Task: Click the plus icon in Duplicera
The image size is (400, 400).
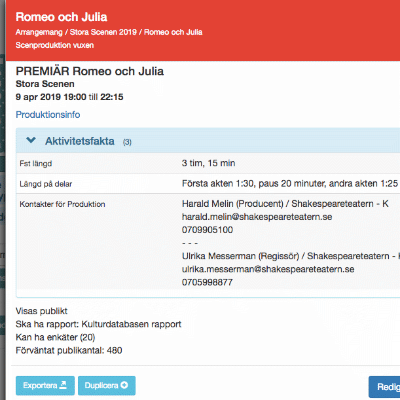Action: (124, 385)
